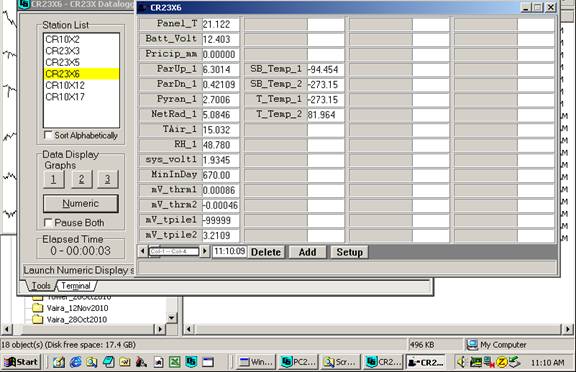This screenshot has width=576, height=372.
Task: Click the volume speaker tray icon
Action: point(461,362)
